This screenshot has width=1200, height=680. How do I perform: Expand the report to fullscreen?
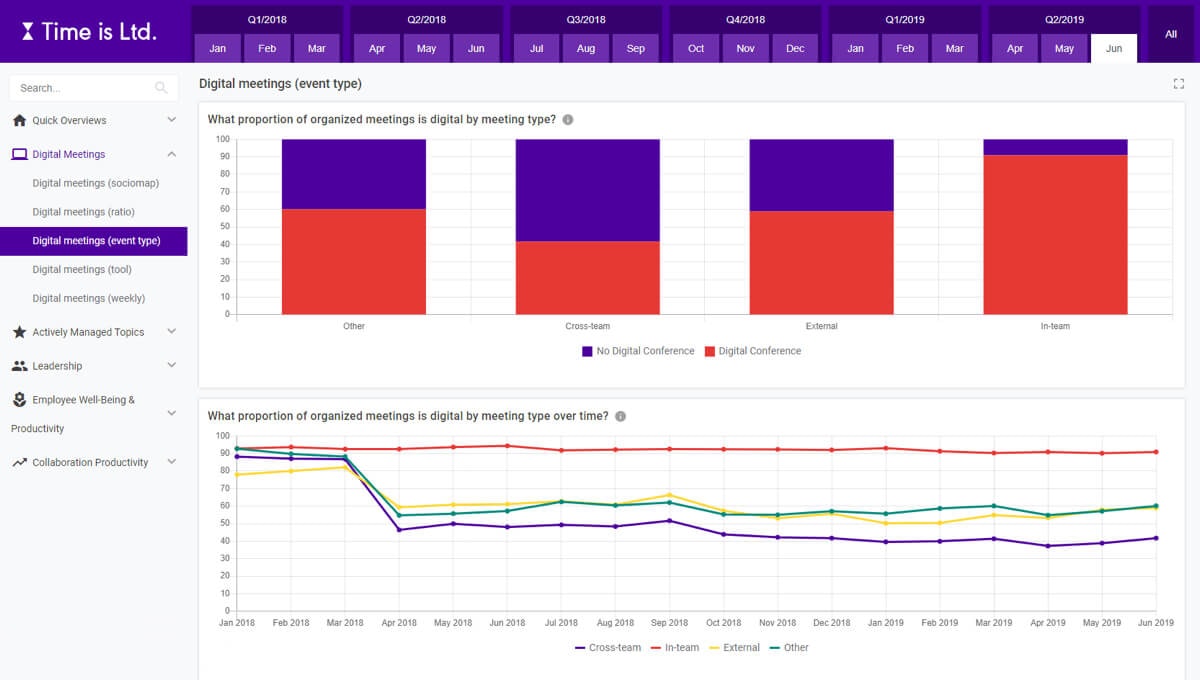[1178, 84]
